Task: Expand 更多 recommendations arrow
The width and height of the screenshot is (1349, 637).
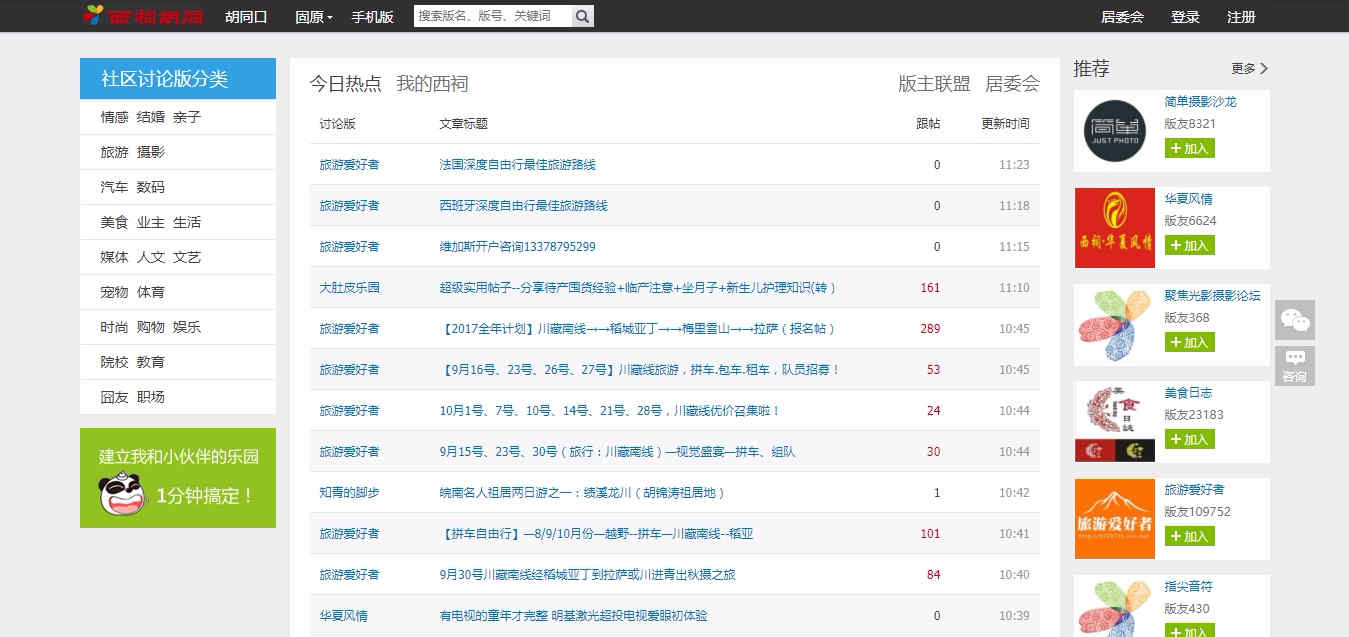Action: 1250,69
